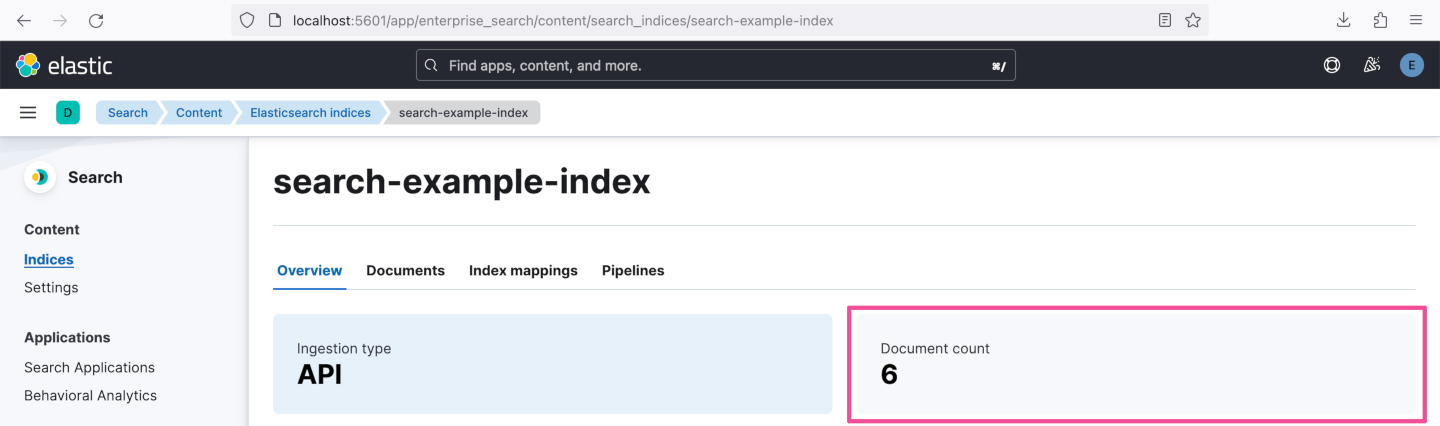The height and width of the screenshot is (426, 1440).
Task: Click the Content breadcrumb
Action: pos(198,113)
